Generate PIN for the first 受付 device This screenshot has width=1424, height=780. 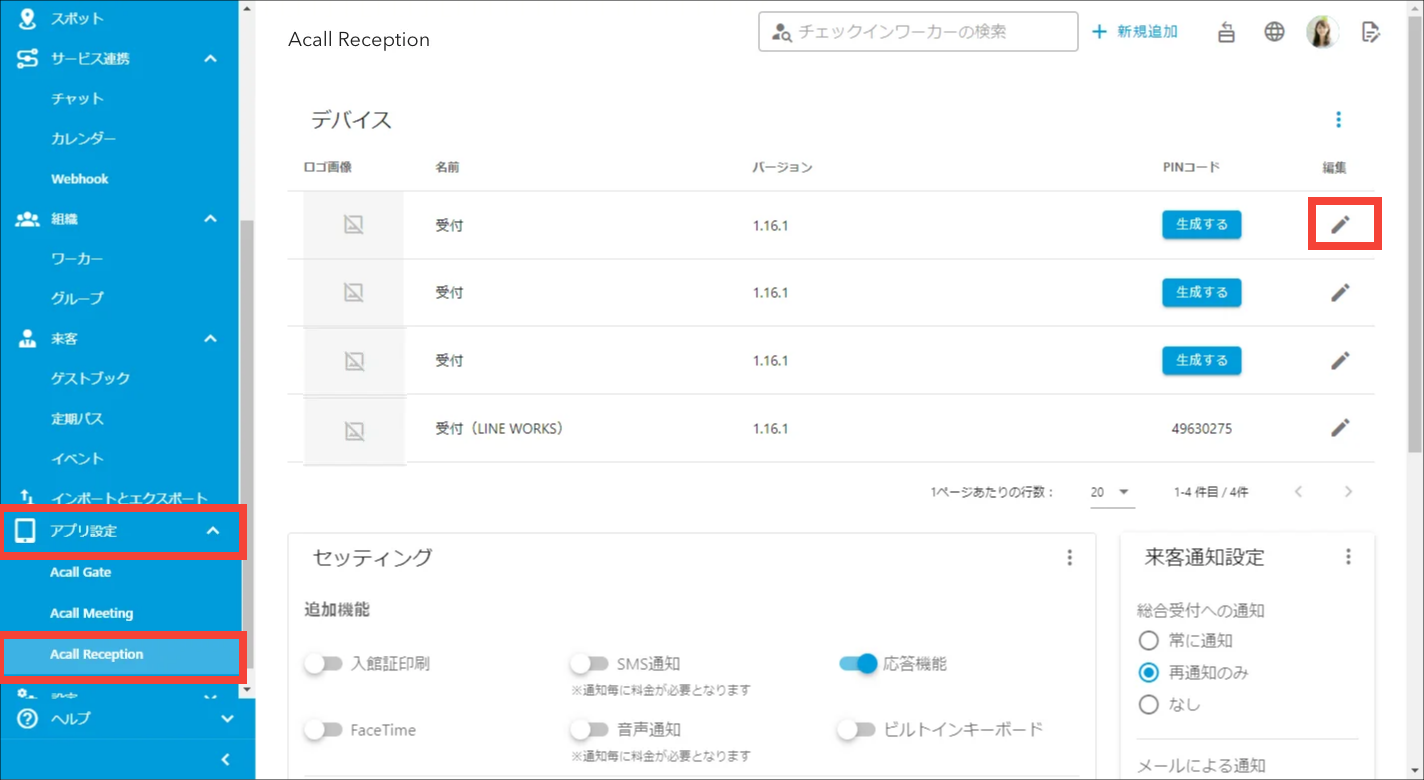point(1201,225)
